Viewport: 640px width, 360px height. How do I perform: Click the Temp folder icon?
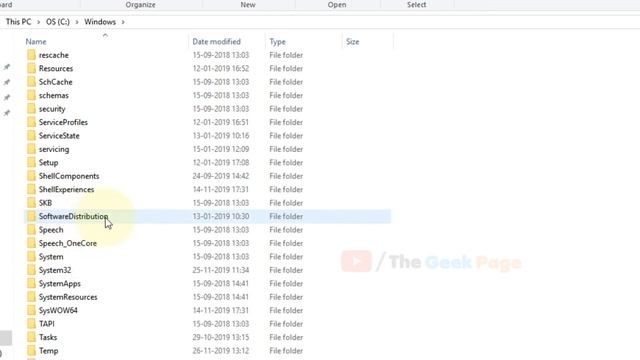[31, 351]
